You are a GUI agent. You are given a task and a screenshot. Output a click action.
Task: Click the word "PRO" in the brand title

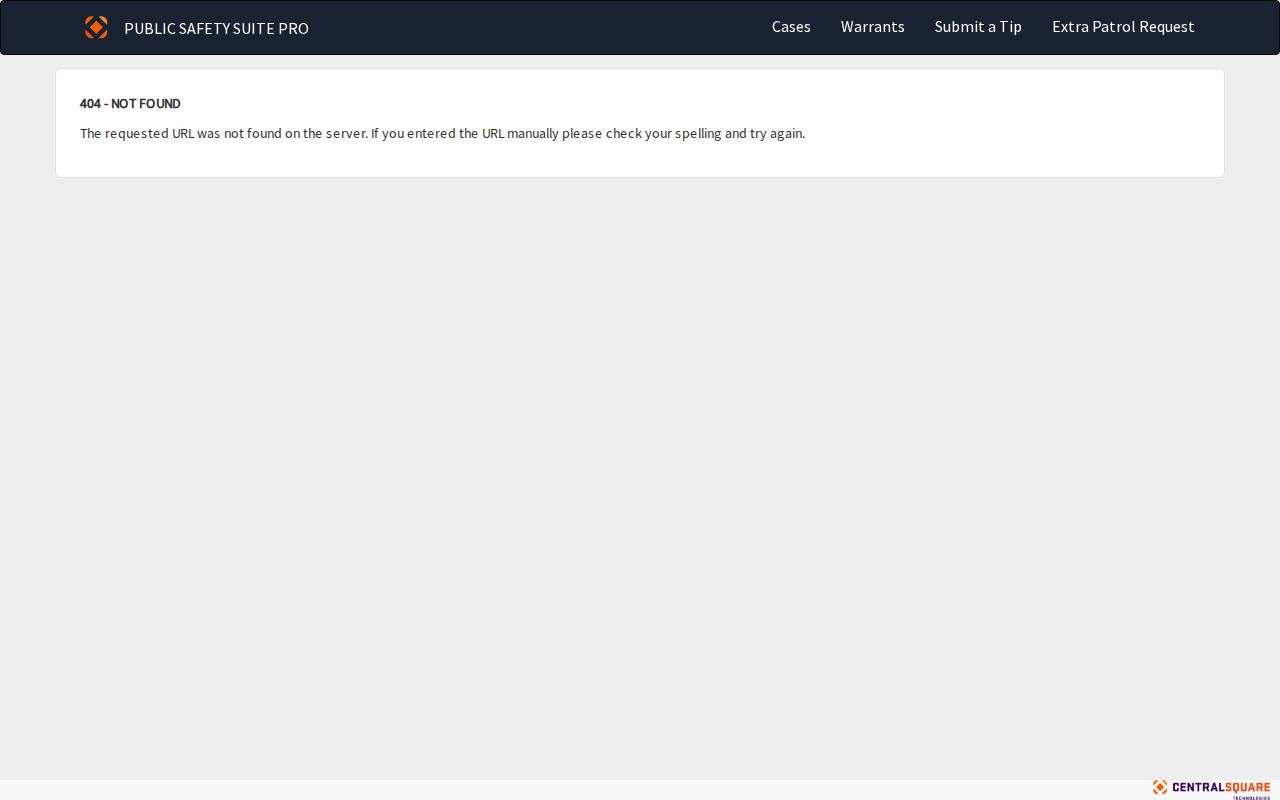pos(294,28)
